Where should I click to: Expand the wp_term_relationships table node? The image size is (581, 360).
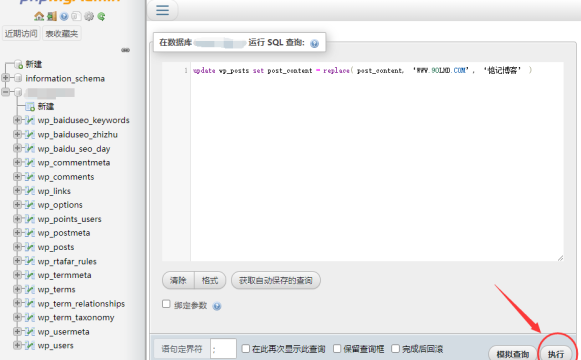point(17,303)
